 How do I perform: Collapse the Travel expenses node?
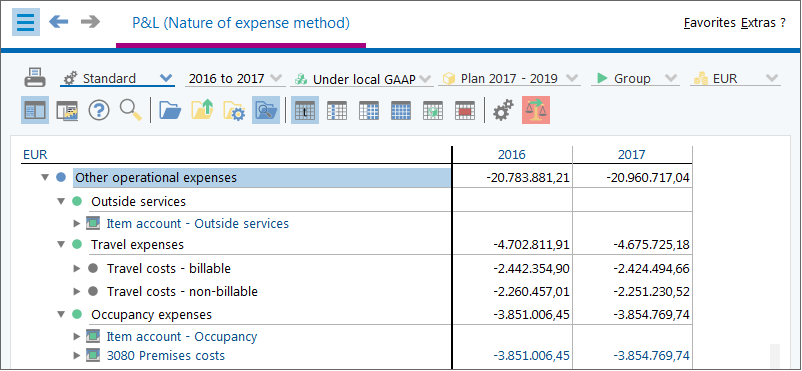coord(61,245)
